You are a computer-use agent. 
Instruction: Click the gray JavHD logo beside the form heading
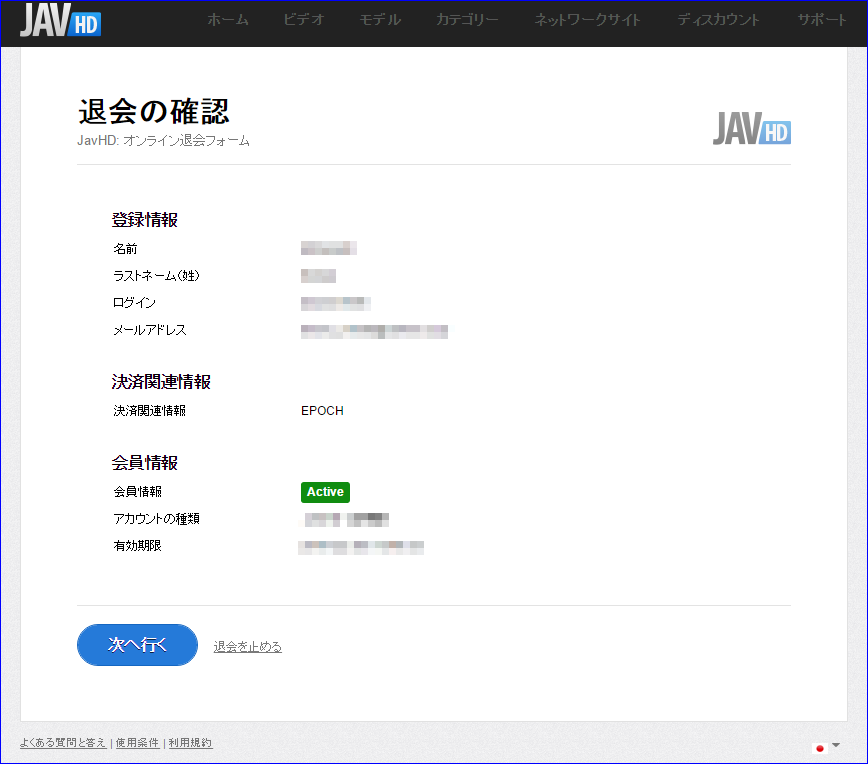point(751,129)
